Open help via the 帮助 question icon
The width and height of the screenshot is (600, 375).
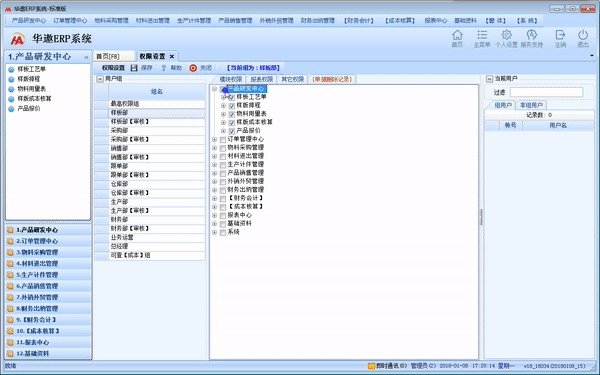point(164,68)
